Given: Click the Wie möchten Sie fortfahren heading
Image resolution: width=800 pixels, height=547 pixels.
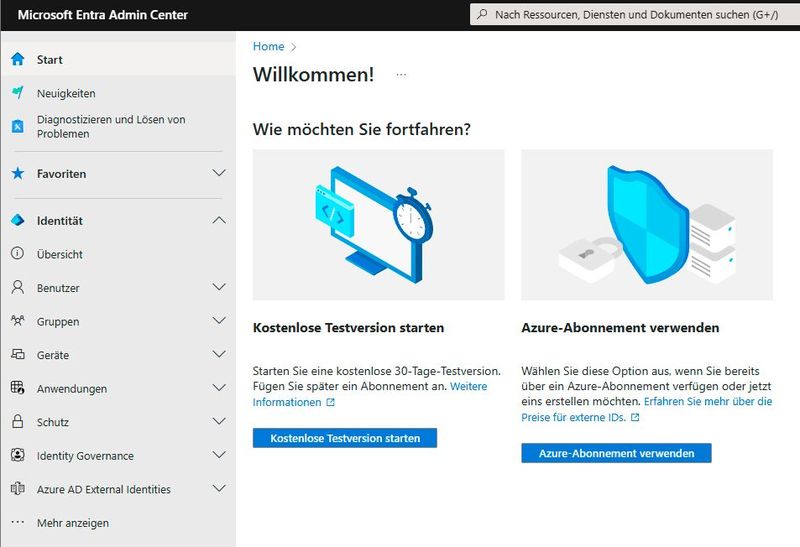Looking at the screenshot, I should pyautogui.click(x=362, y=129).
